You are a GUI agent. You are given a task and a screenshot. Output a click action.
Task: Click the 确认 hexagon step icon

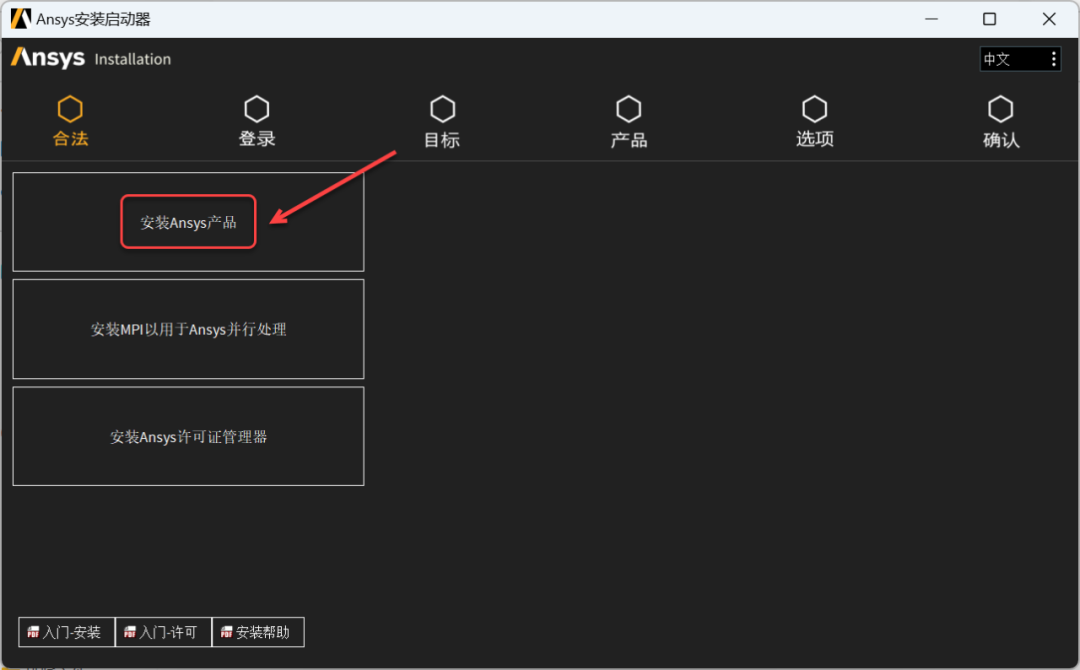[x=1000, y=109]
